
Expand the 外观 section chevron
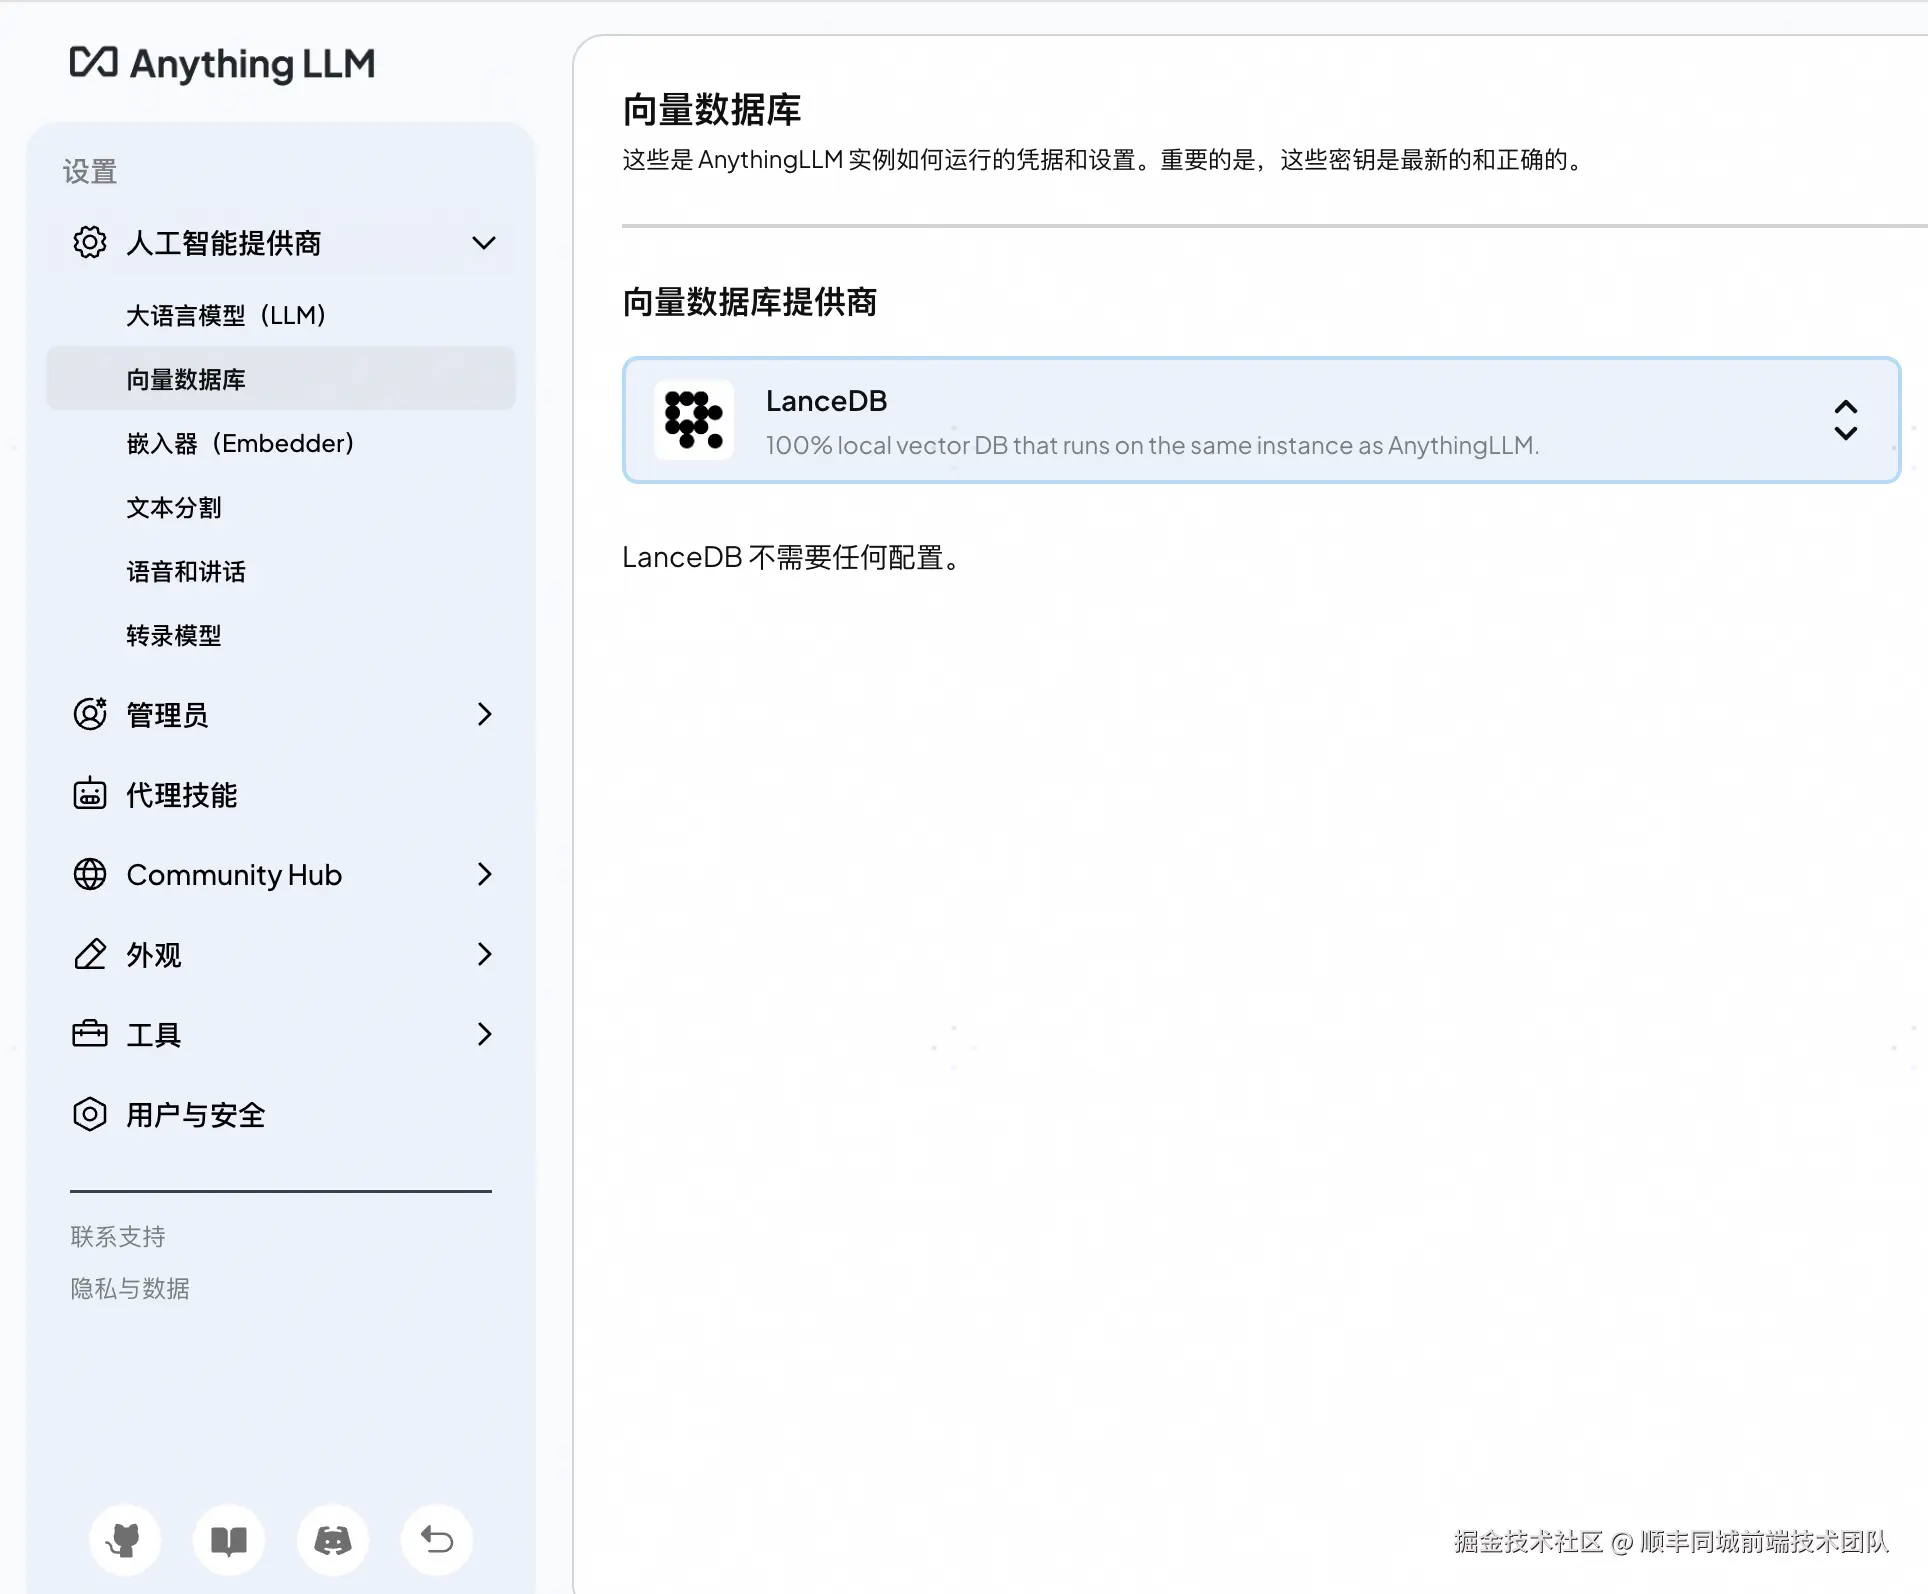[x=485, y=954]
